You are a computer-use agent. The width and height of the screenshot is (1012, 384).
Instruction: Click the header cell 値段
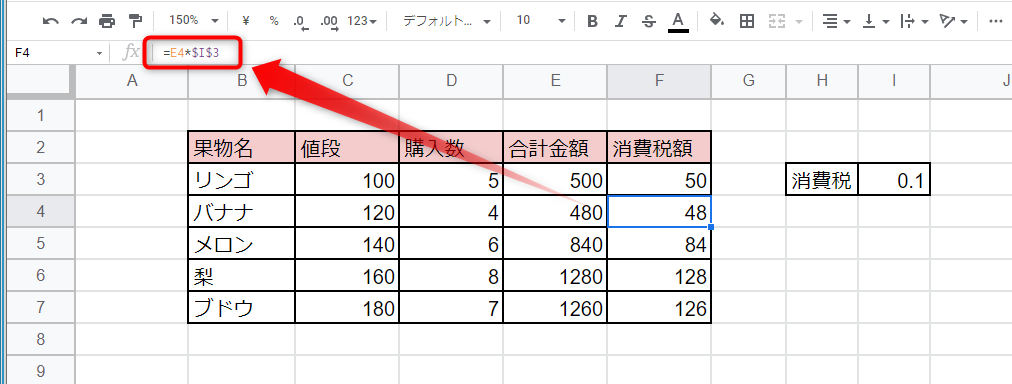click(347, 148)
